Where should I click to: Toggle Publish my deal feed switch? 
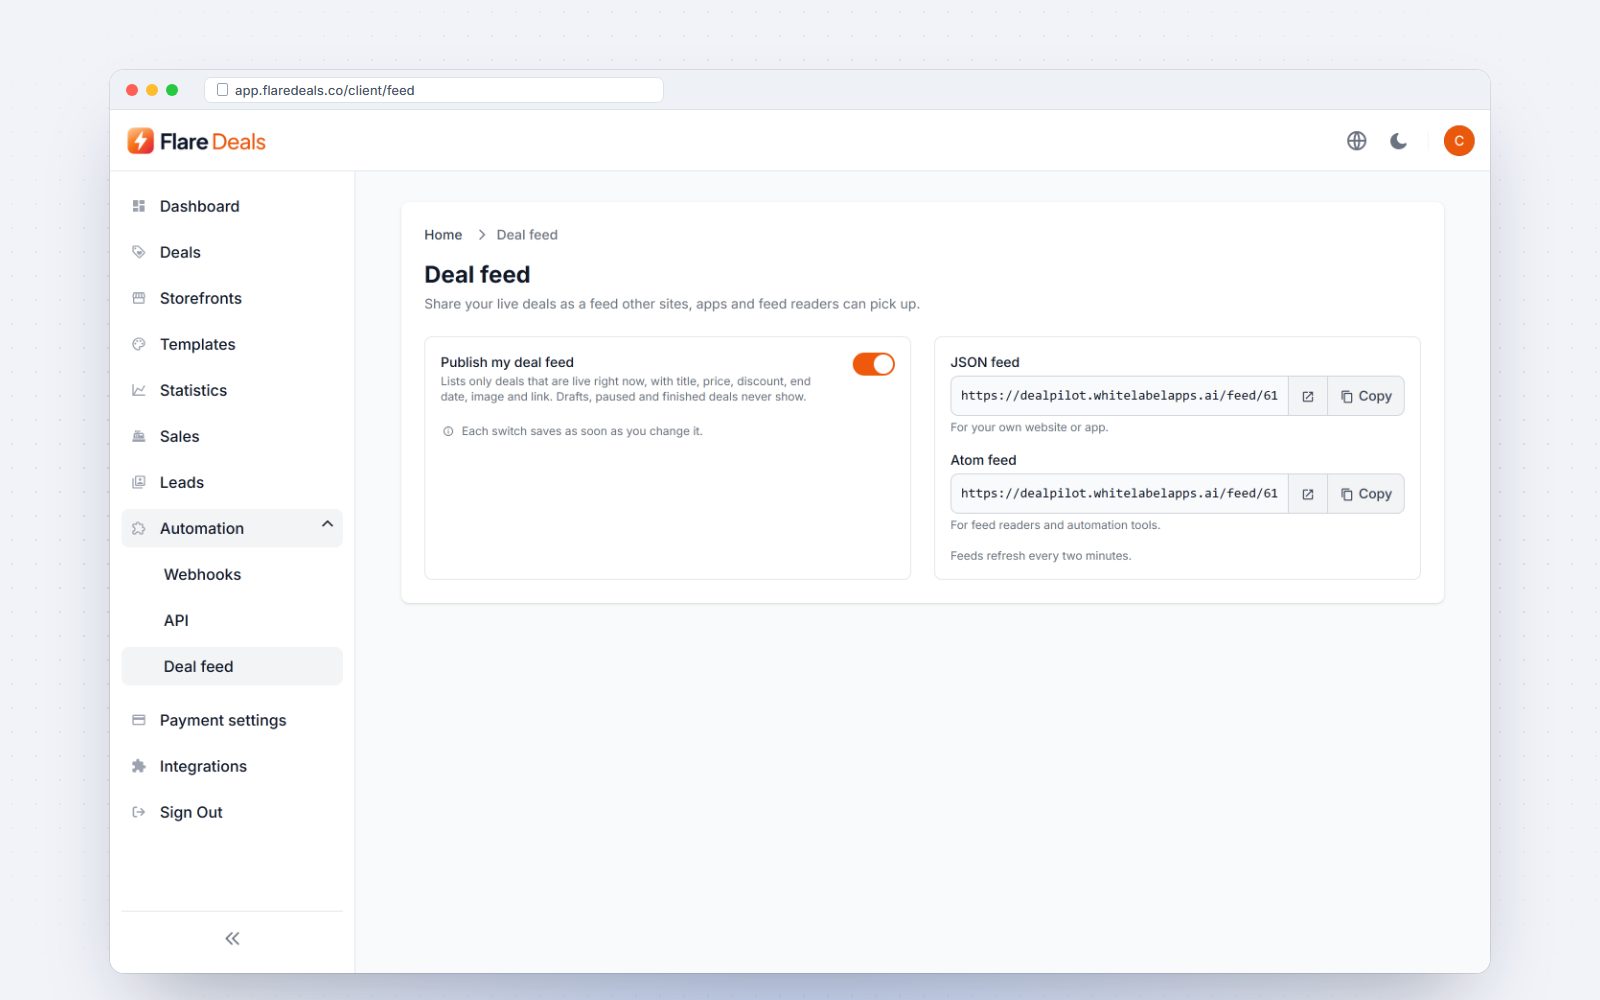[x=873, y=364]
